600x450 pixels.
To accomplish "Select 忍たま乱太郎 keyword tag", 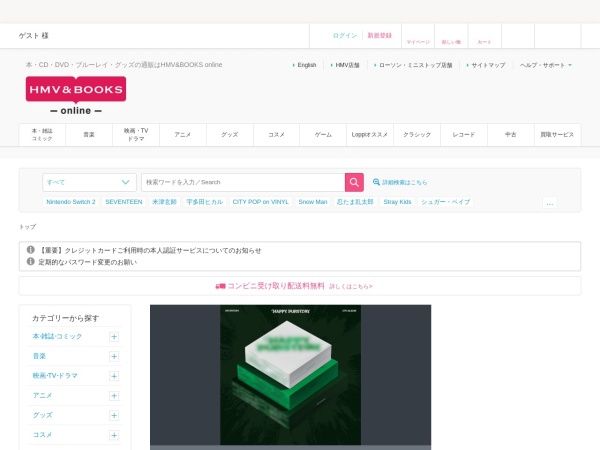I will pos(355,202).
